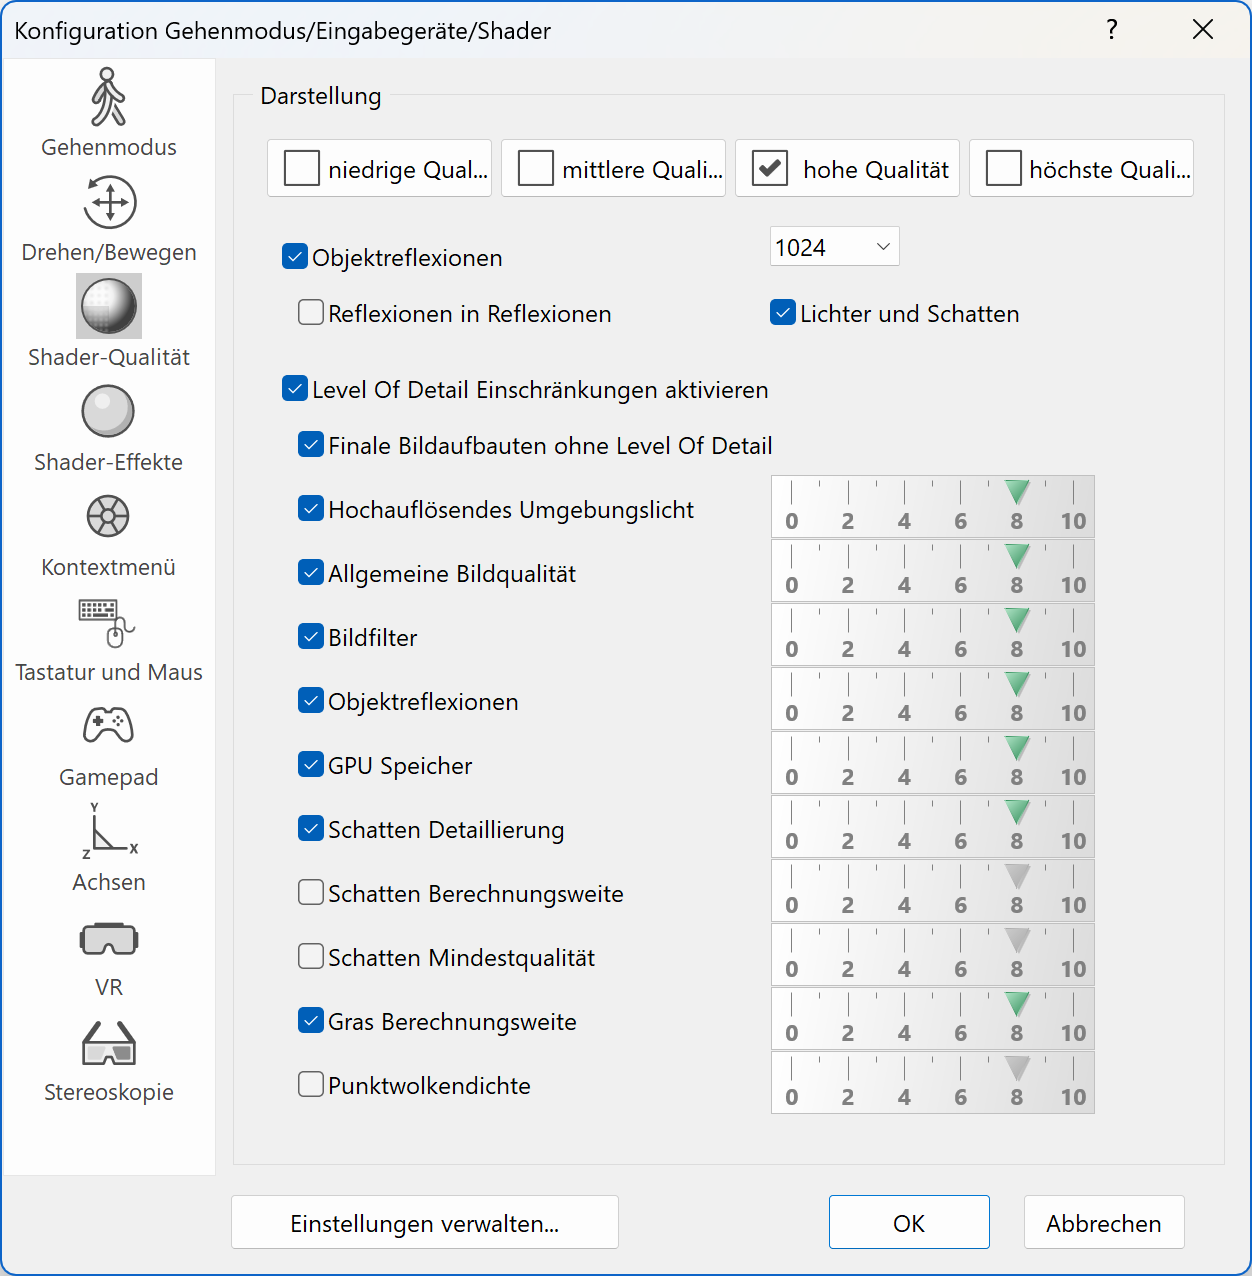Open the Gehenmodus walking figure icon
Viewport: 1252px width, 1276px height.
[108, 98]
